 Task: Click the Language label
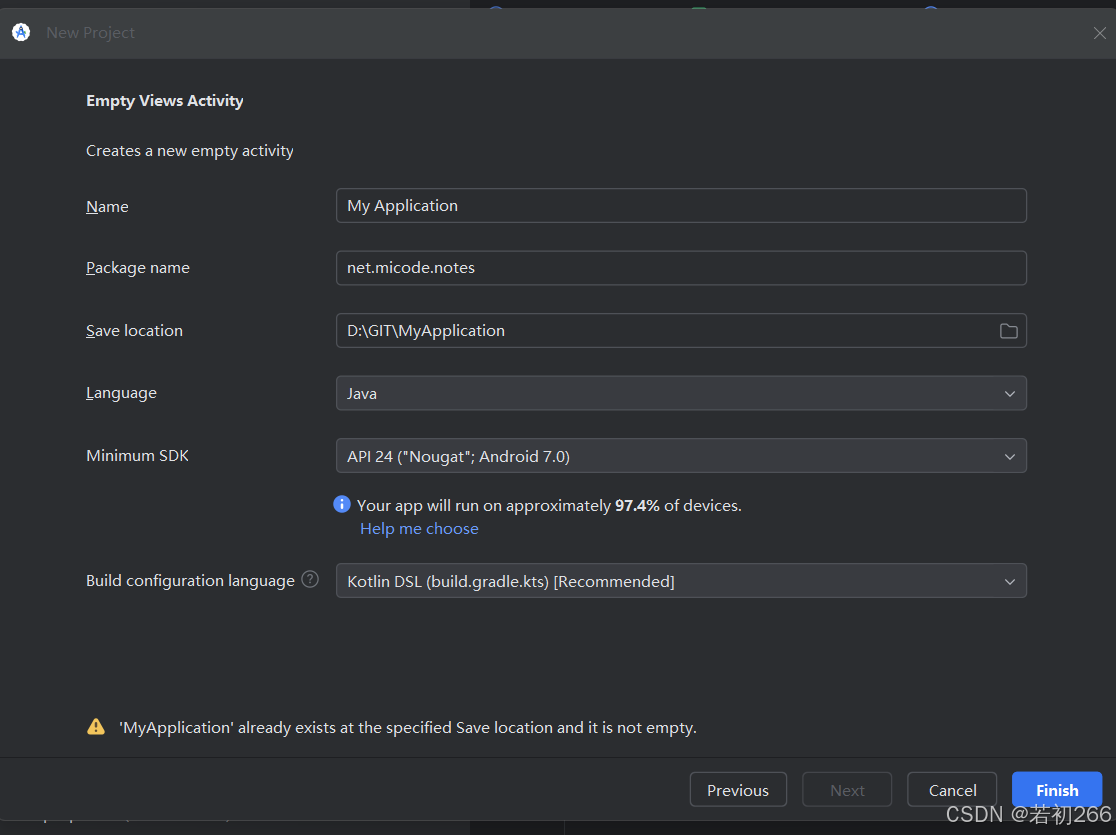(x=121, y=393)
